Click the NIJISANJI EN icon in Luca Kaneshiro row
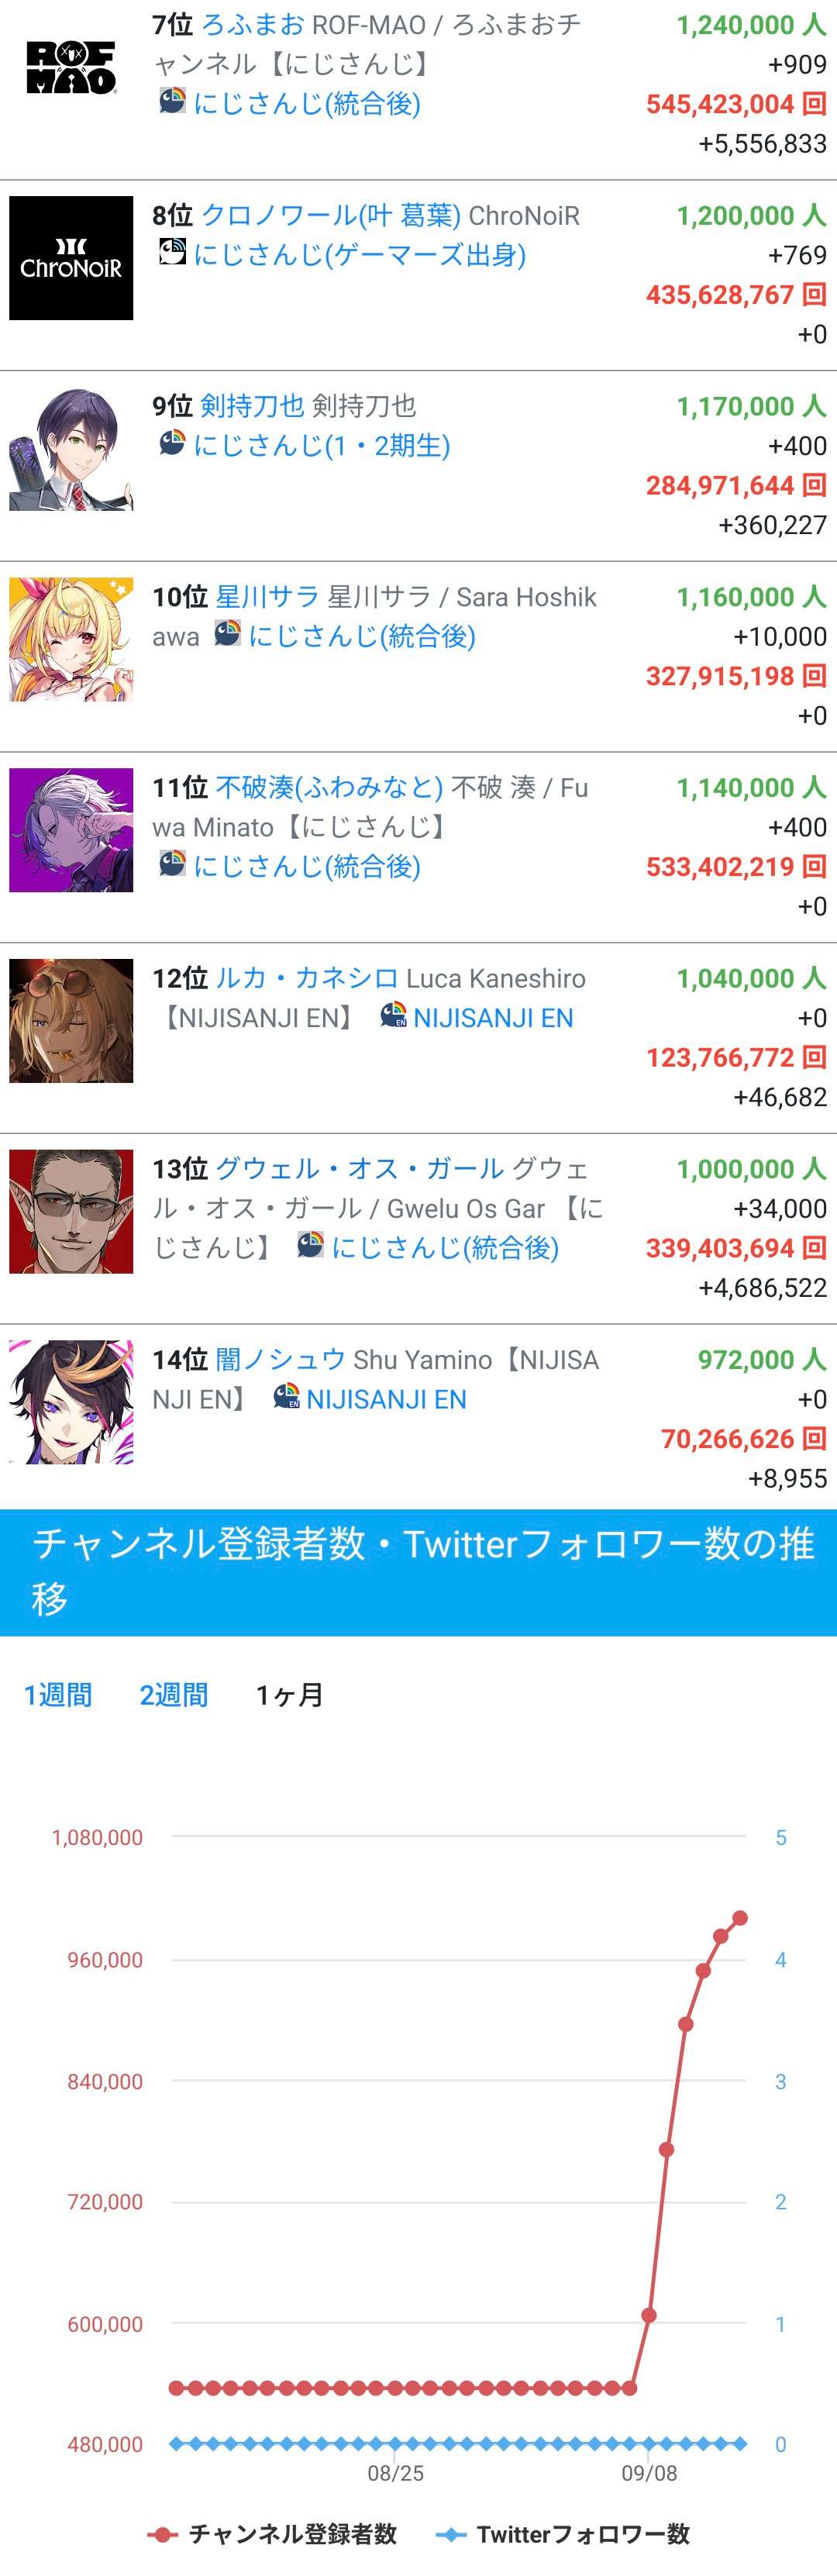 coord(393,1015)
